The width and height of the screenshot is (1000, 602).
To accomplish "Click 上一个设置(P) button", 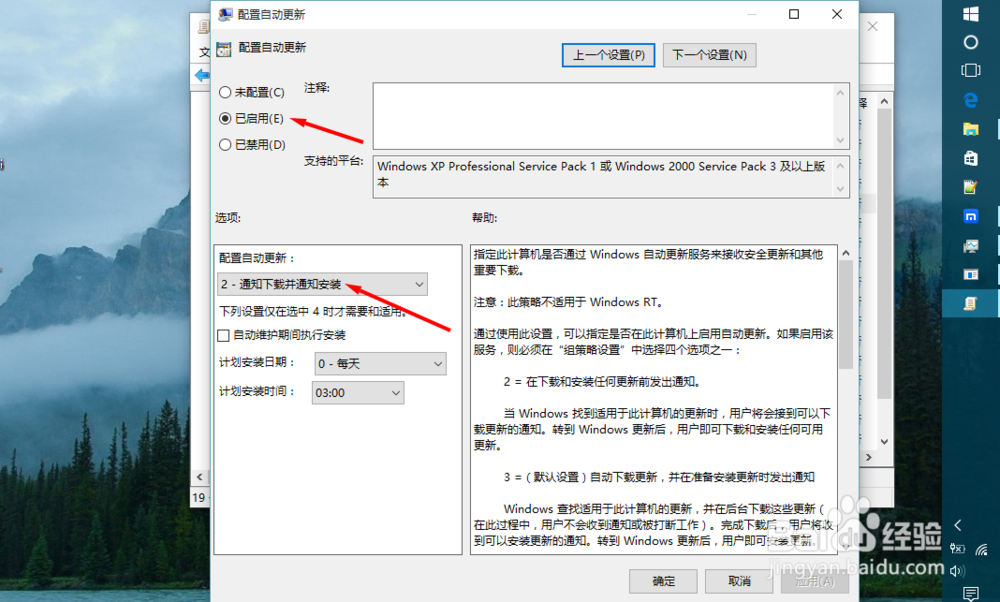I will point(608,55).
